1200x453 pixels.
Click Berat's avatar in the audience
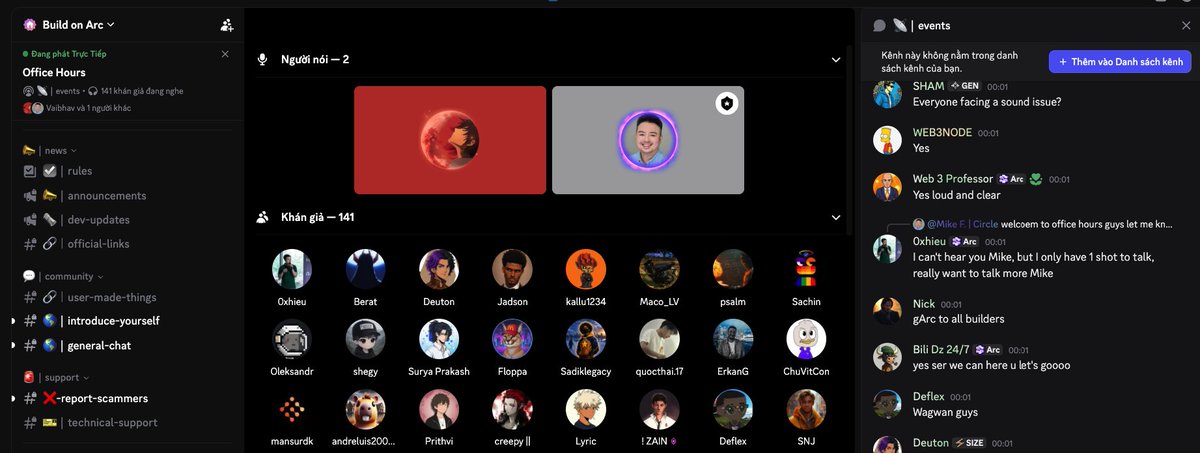(365, 269)
